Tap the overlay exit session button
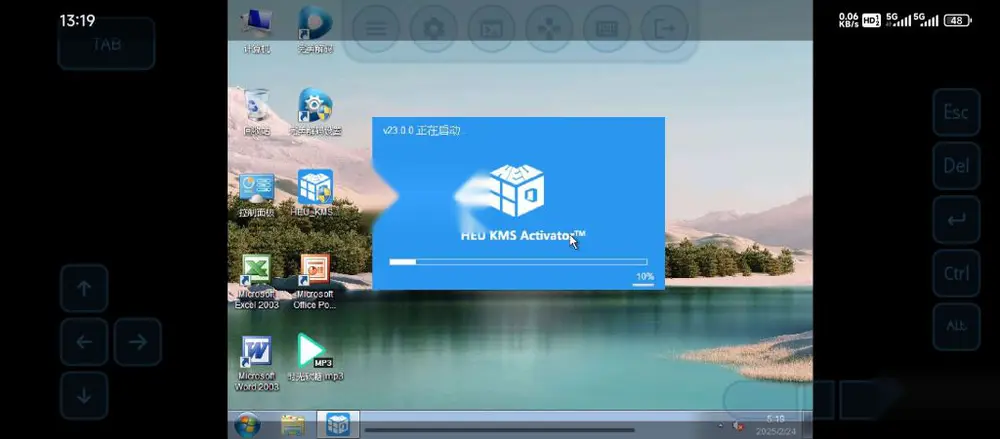 point(665,29)
